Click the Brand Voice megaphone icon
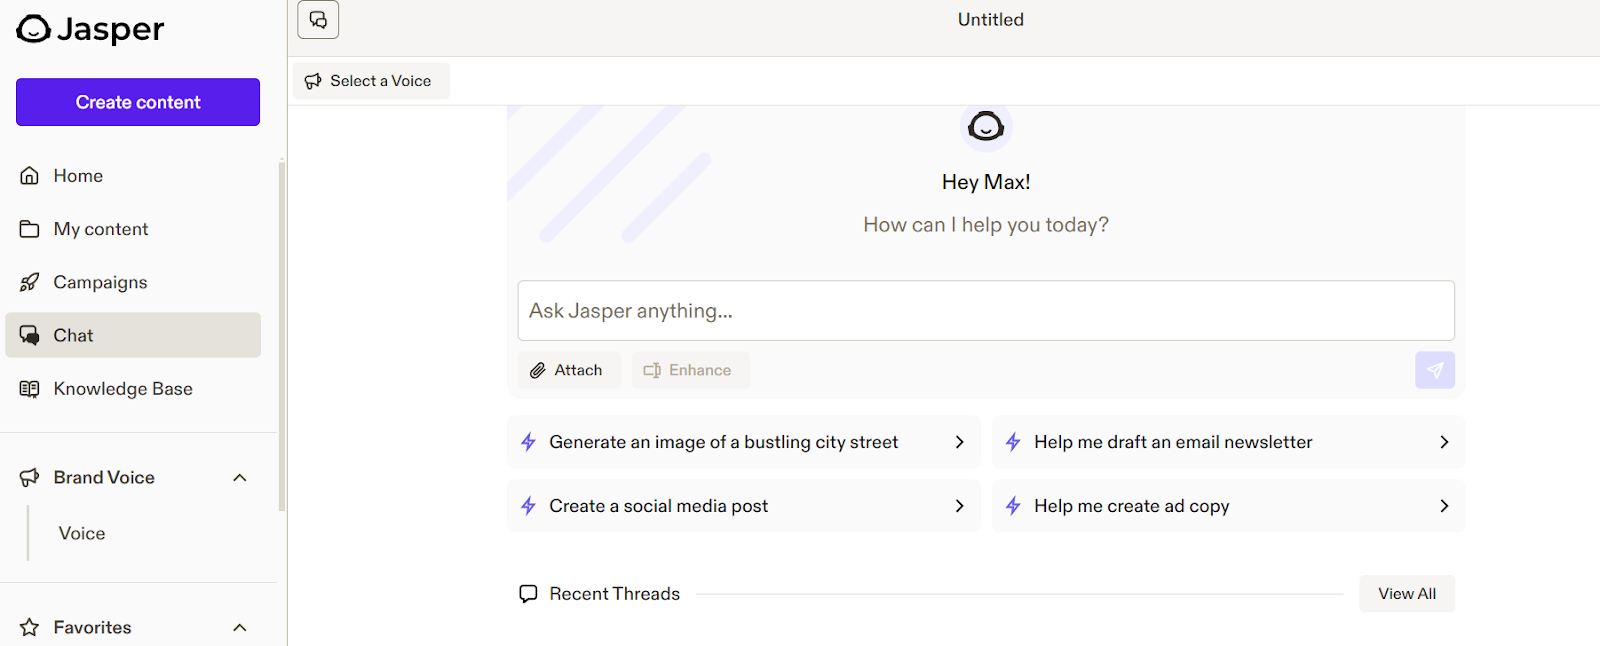Viewport: 1600px width, 646px height. (x=30, y=478)
